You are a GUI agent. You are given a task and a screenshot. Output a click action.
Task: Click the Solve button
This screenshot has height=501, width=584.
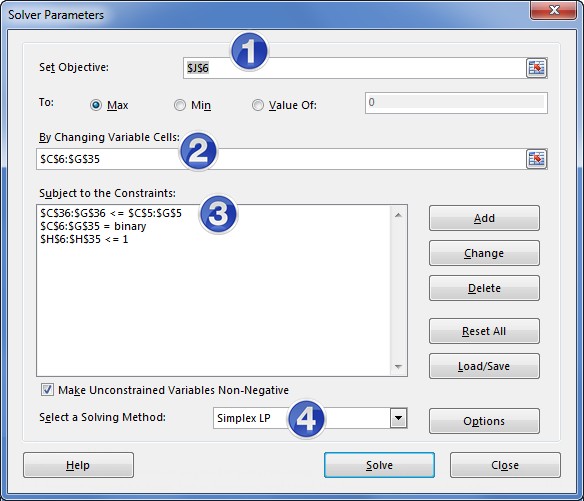[379, 465]
